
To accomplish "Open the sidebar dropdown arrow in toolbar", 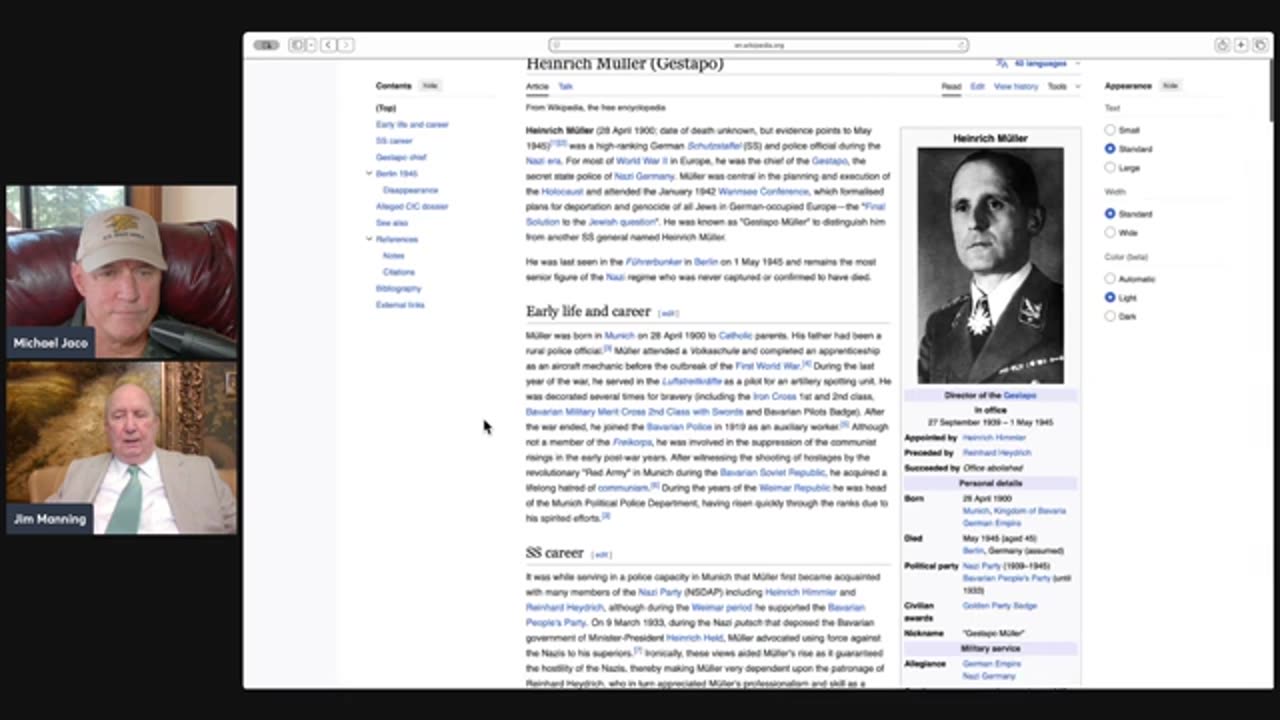I will (311, 45).
